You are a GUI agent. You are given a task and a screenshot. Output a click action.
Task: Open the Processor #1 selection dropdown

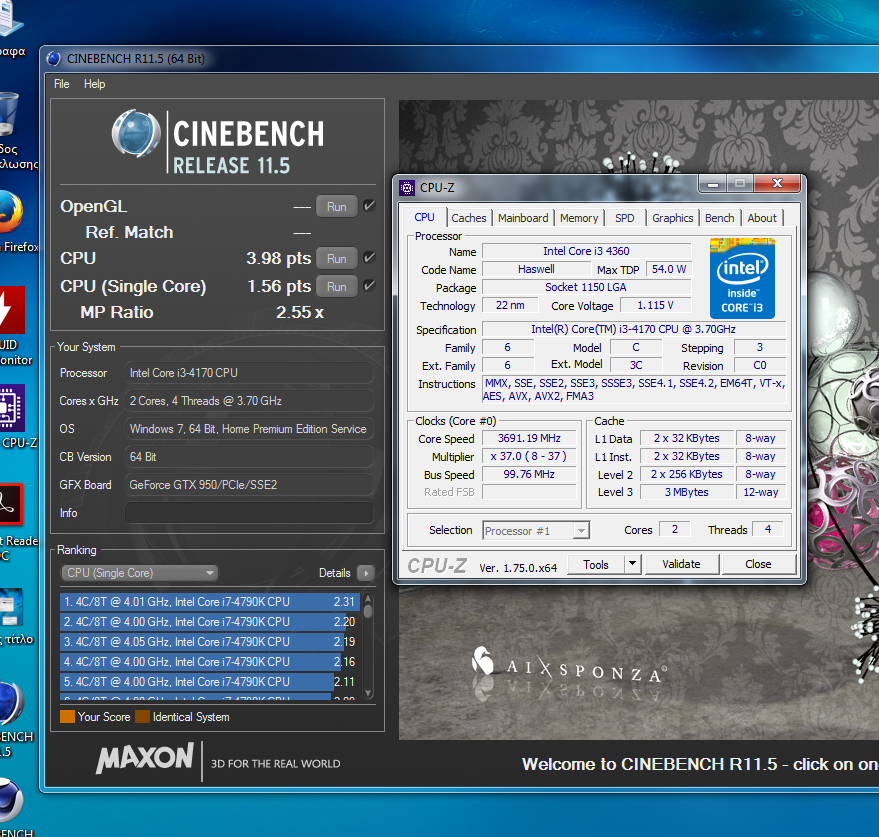pos(536,530)
